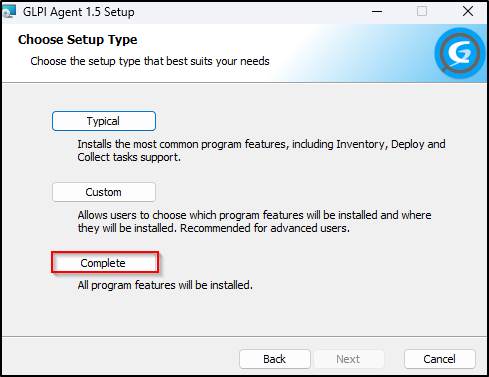This screenshot has height=377, width=489.
Task: Click the 'Choose Setup Type' heading
Action: click(x=77, y=40)
